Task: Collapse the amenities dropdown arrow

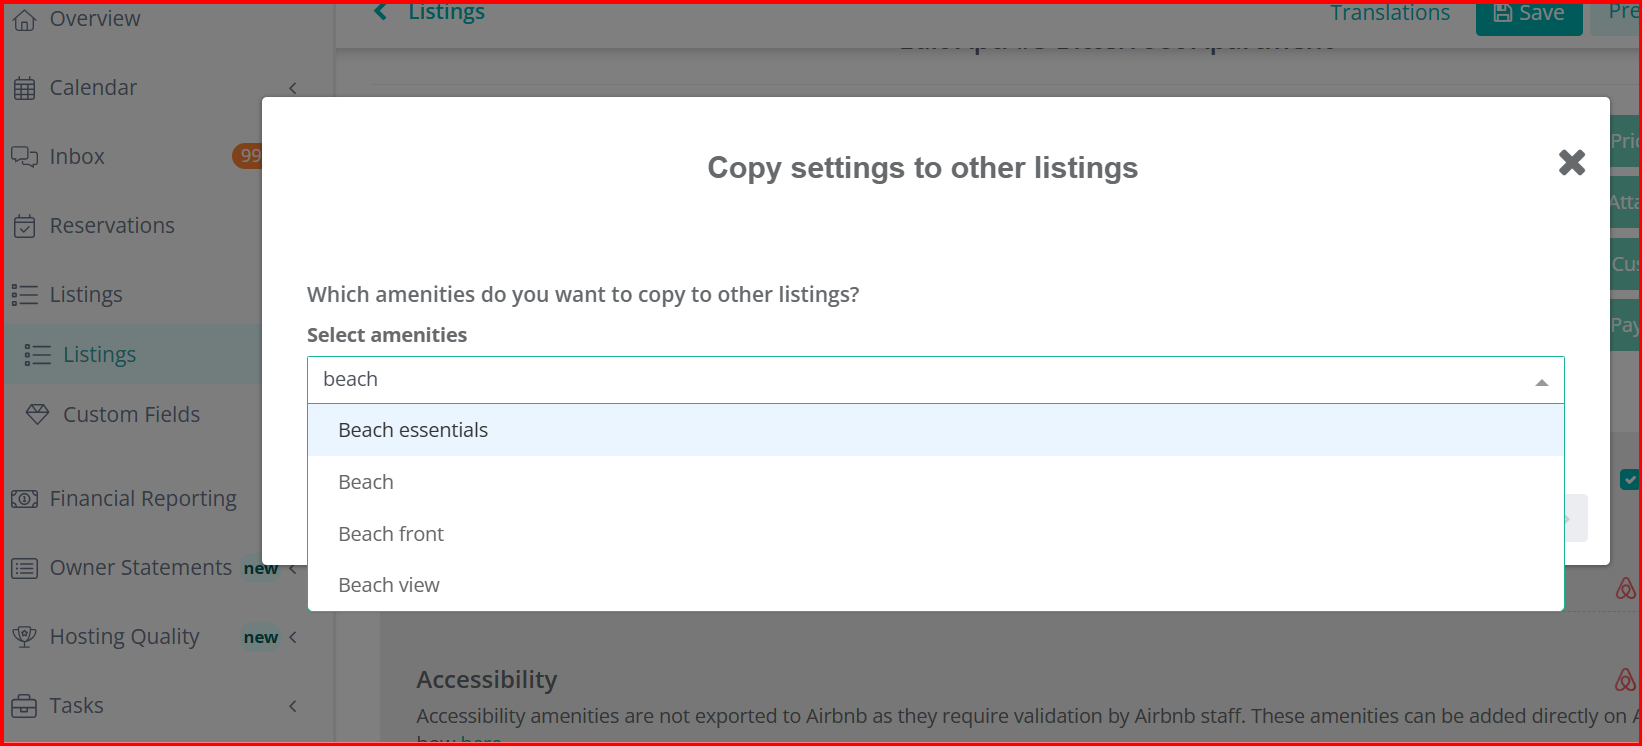Action: coord(1542,382)
